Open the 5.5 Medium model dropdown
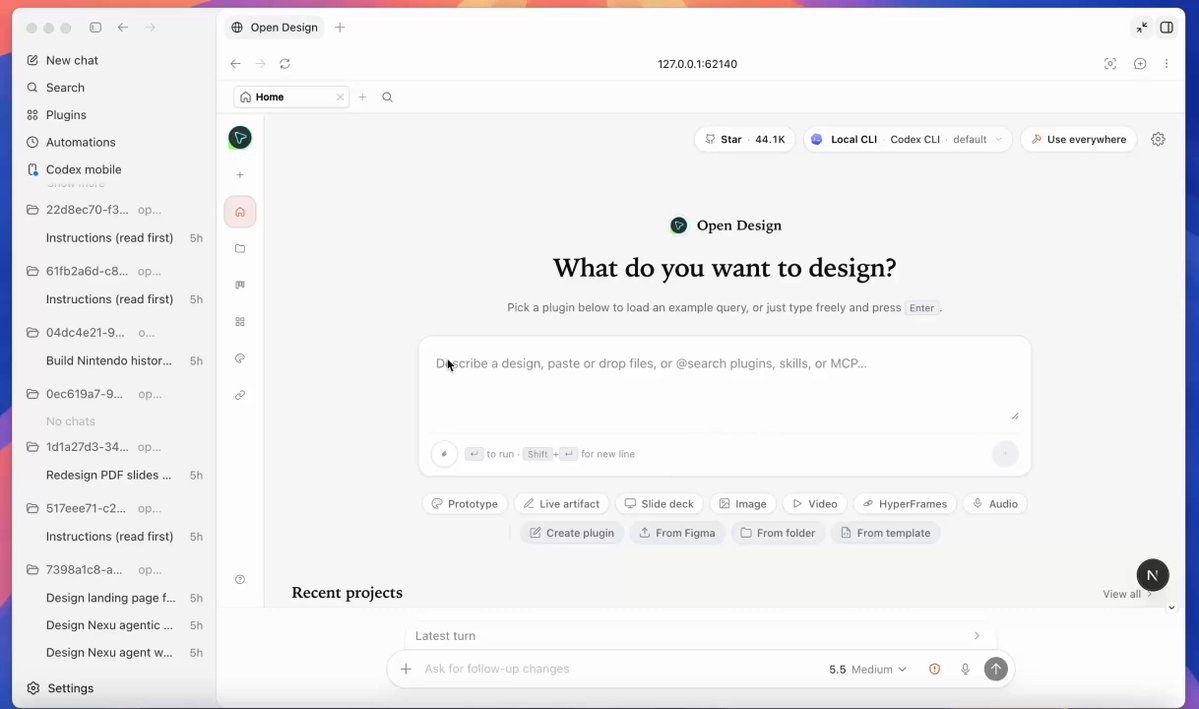1199x709 pixels. (x=867, y=669)
